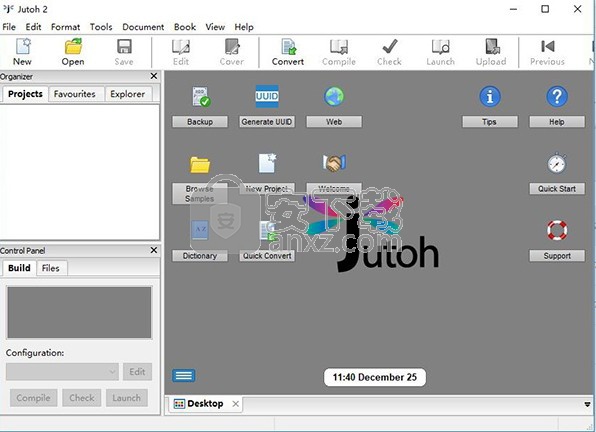The image size is (596, 432).
Task: Open the Document menu
Action: [x=143, y=27]
